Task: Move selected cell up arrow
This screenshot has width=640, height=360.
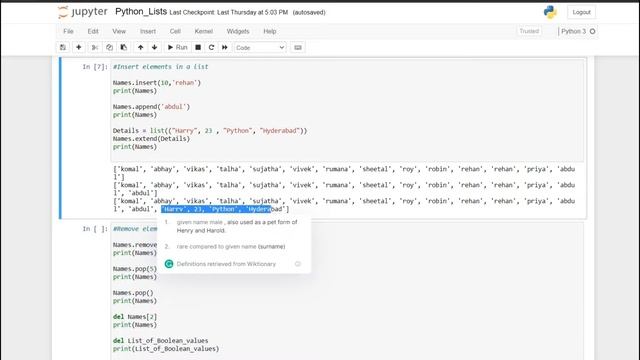Action: (140, 47)
